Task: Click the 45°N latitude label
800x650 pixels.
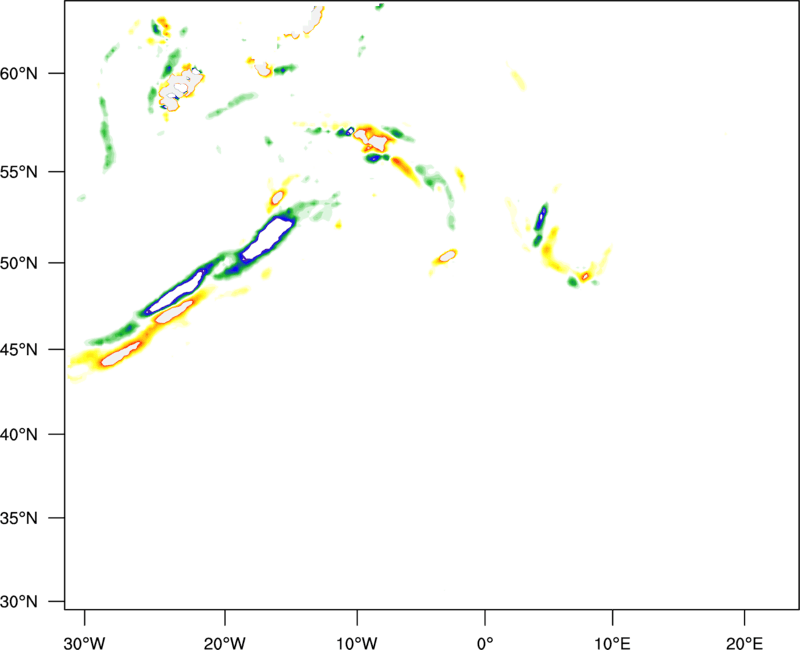Action: [x=19, y=350]
